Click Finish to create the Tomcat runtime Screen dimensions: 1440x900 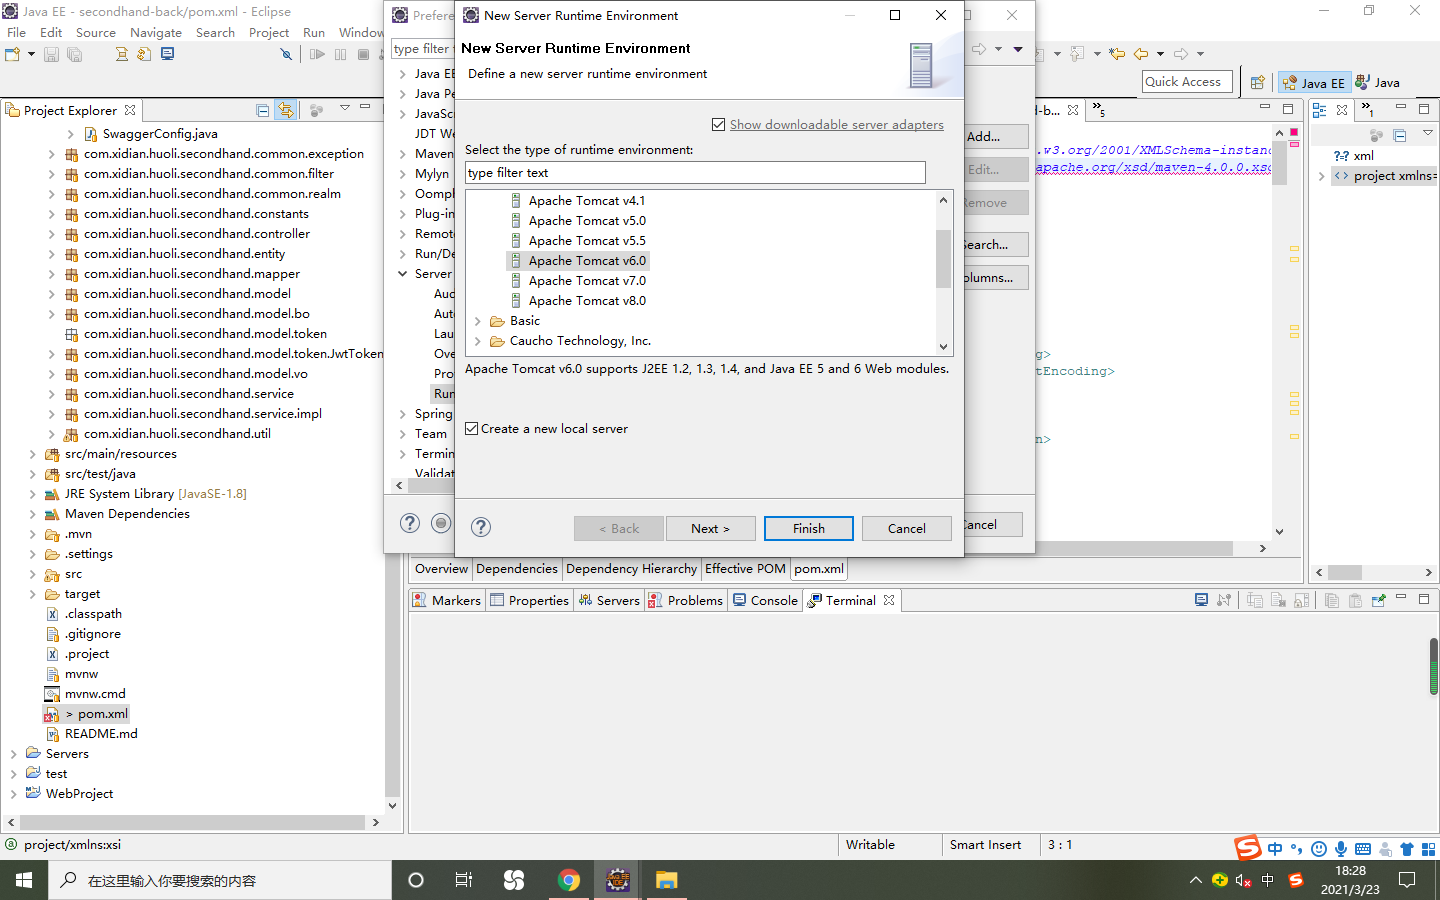pyautogui.click(x=808, y=528)
